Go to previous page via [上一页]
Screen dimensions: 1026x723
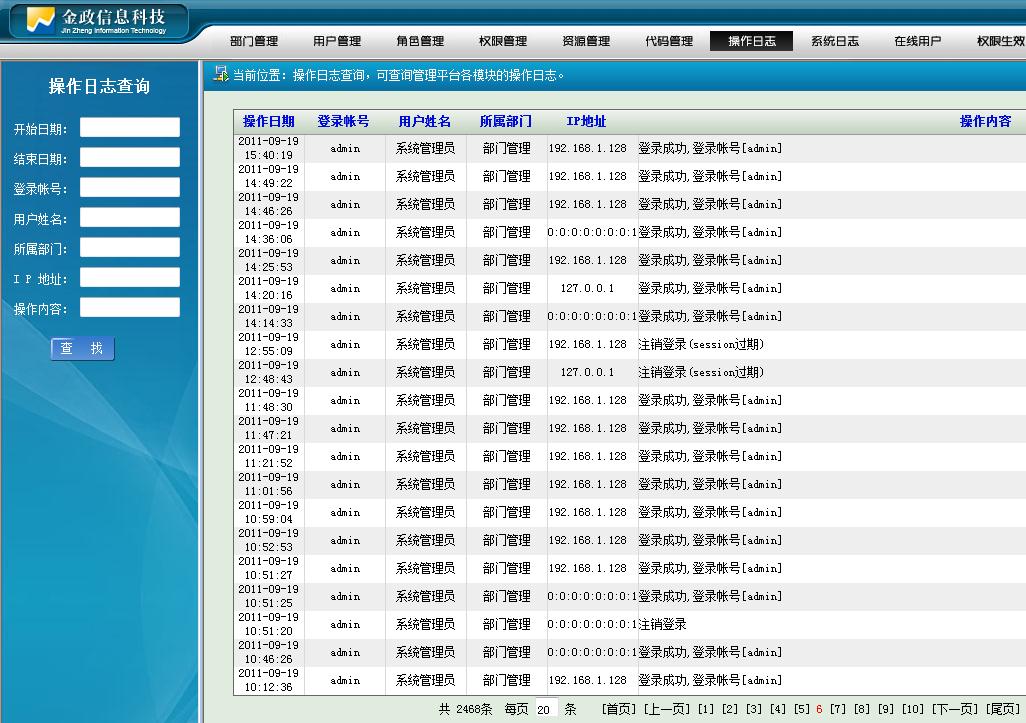tap(667, 709)
